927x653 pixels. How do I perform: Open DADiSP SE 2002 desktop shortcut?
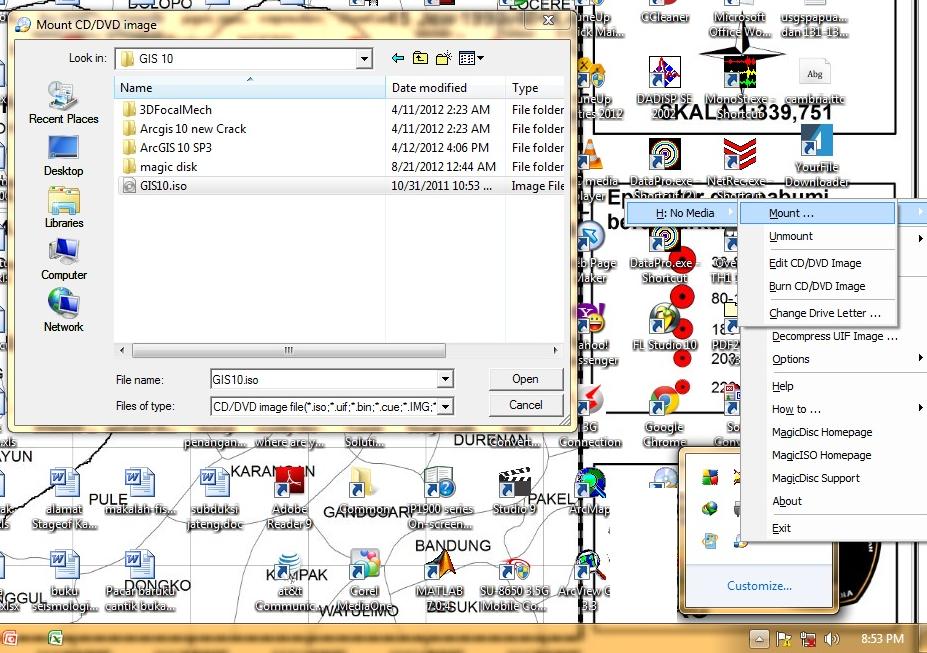(665, 87)
